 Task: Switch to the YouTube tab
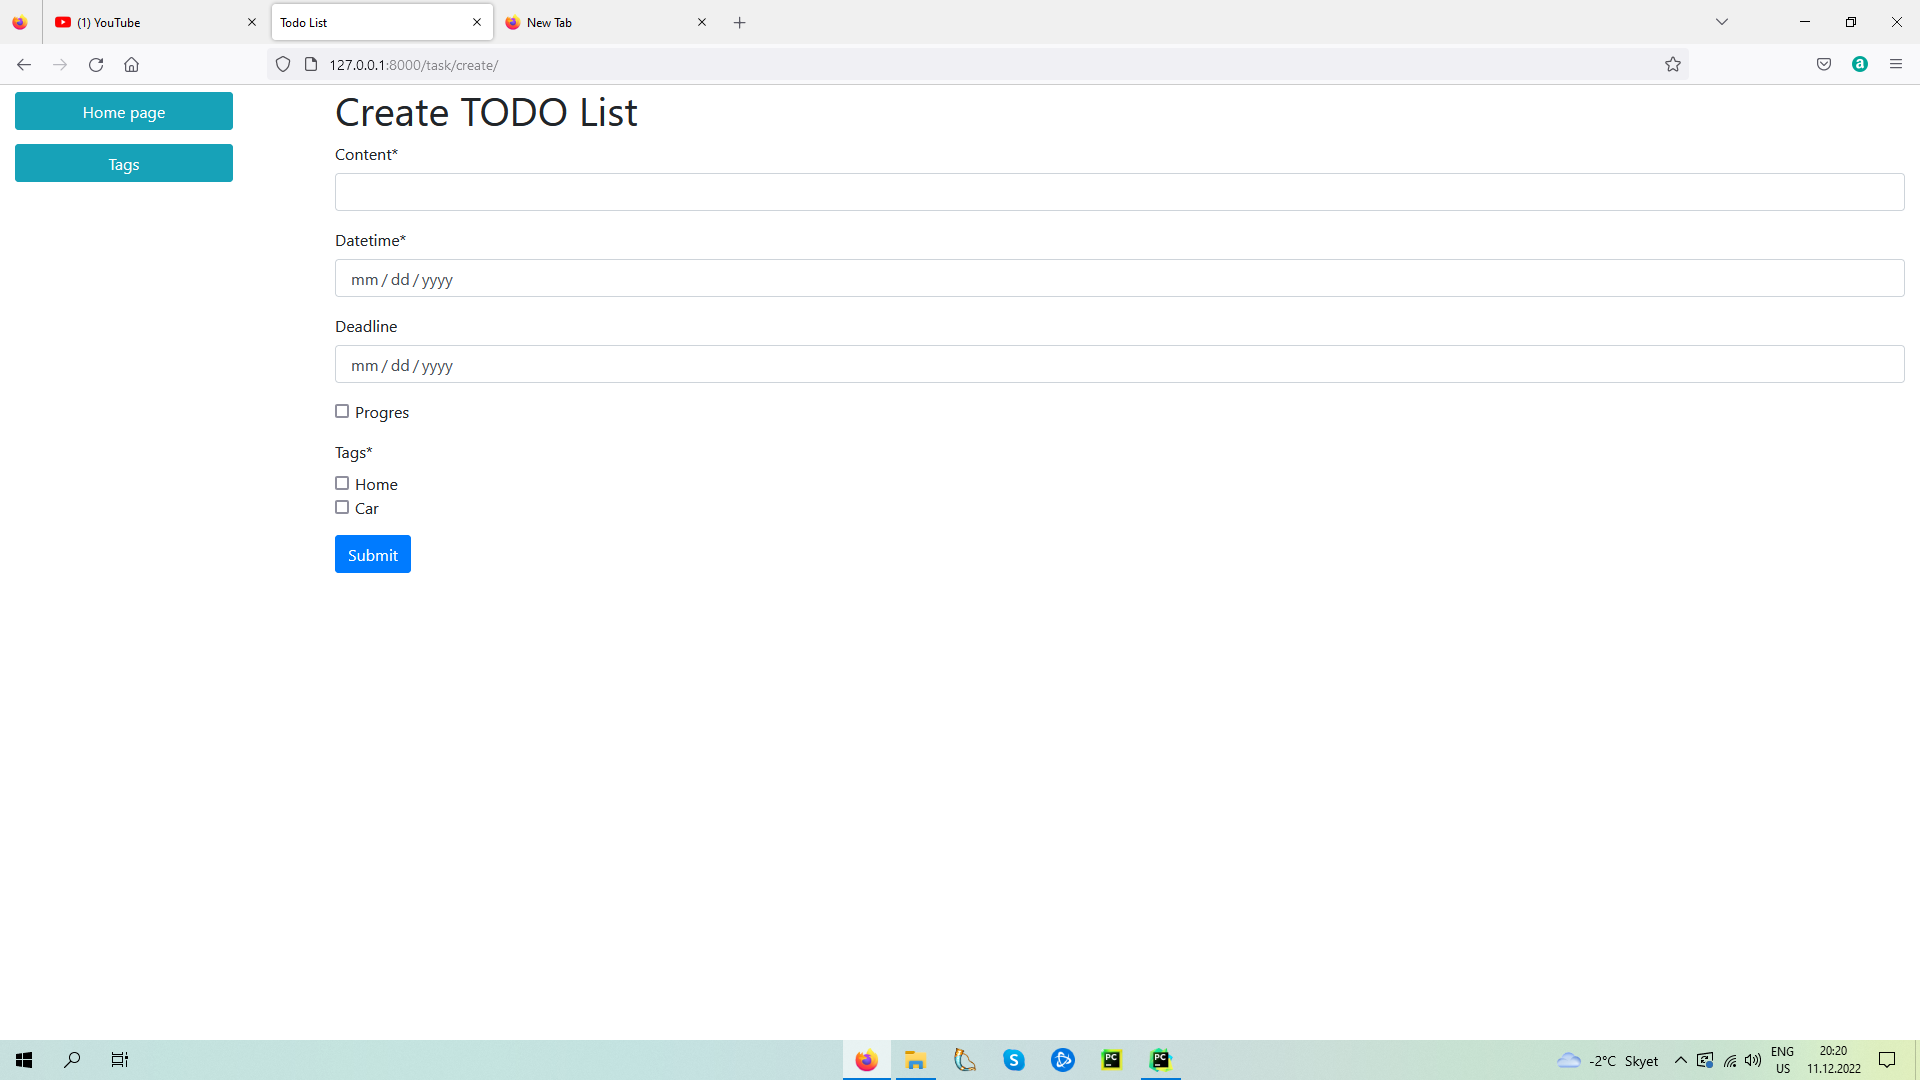[150, 22]
